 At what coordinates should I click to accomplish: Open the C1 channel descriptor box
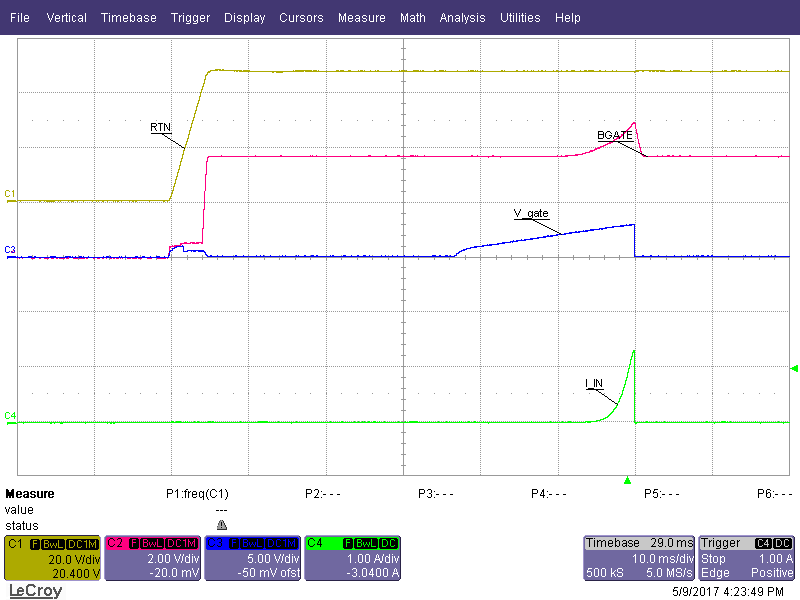coord(52,558)
